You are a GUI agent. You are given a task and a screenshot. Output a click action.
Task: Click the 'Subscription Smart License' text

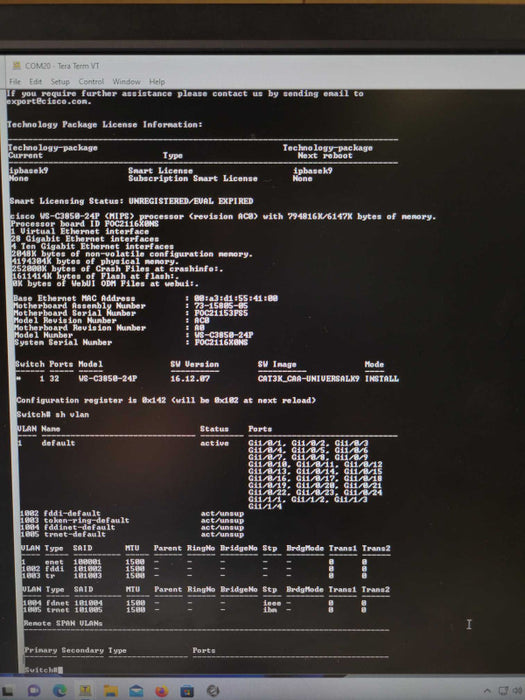click(x=193, y=179)
